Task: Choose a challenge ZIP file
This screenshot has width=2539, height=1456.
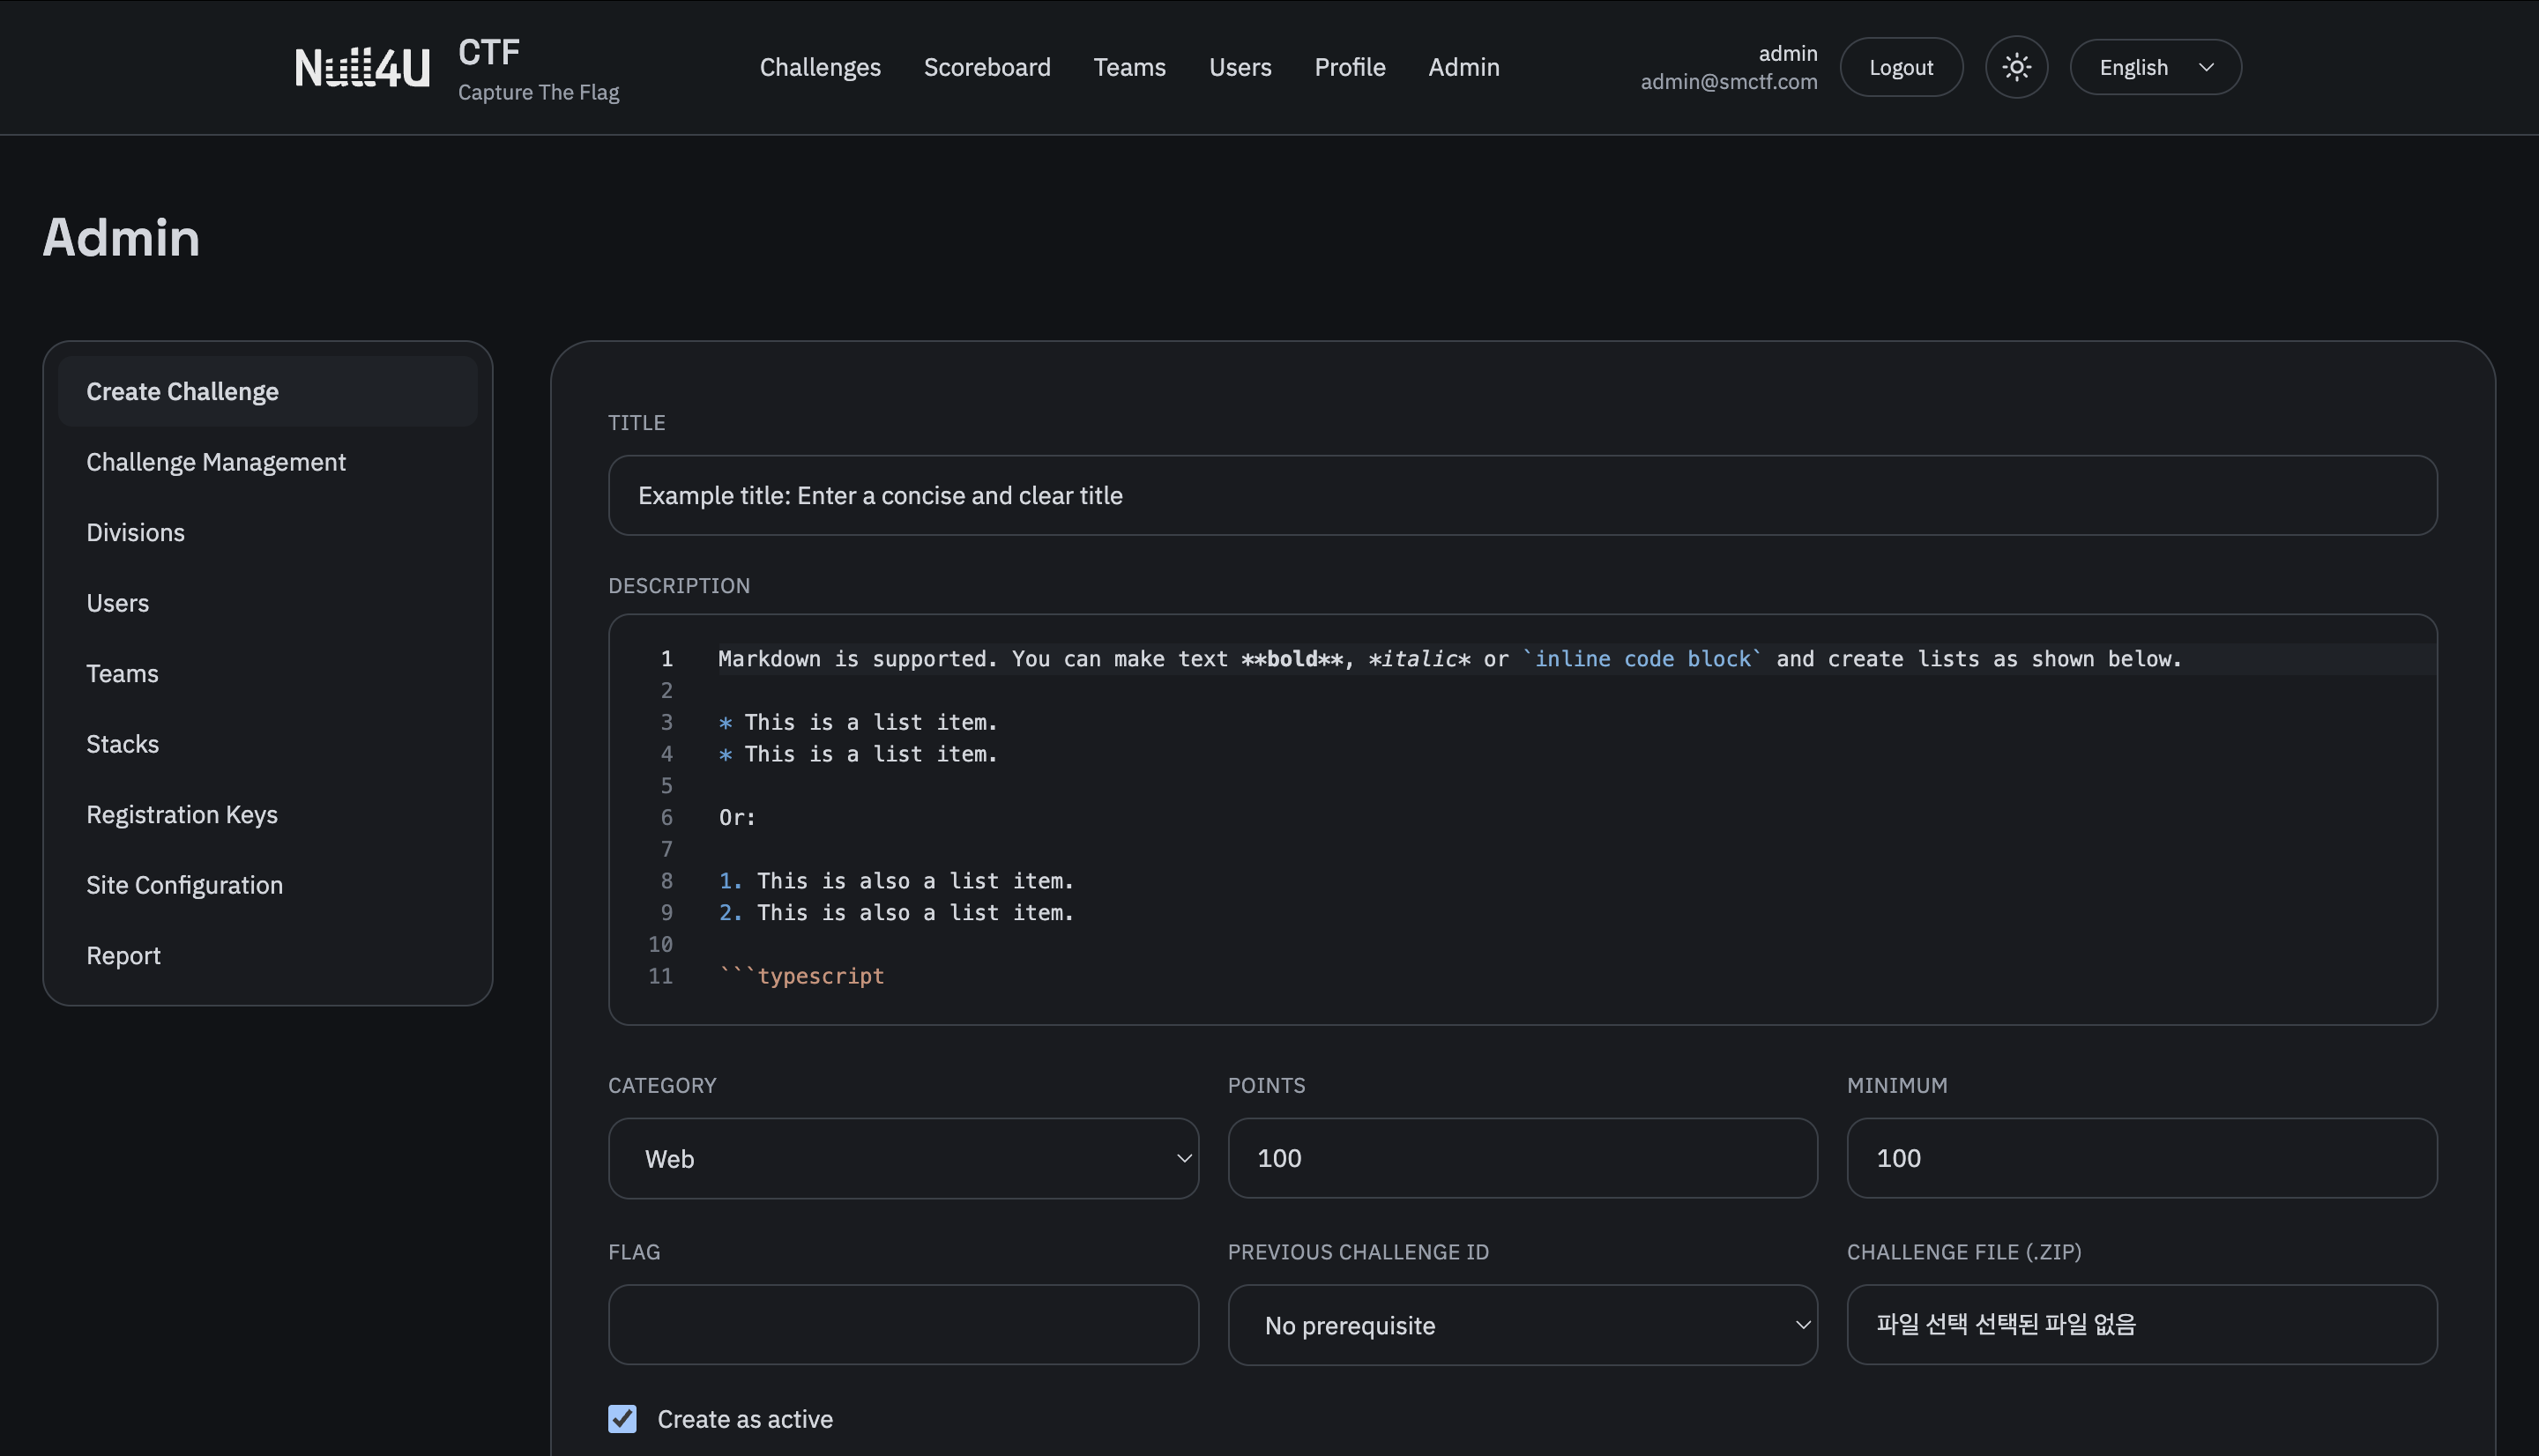Action: click(1922, 1324)
